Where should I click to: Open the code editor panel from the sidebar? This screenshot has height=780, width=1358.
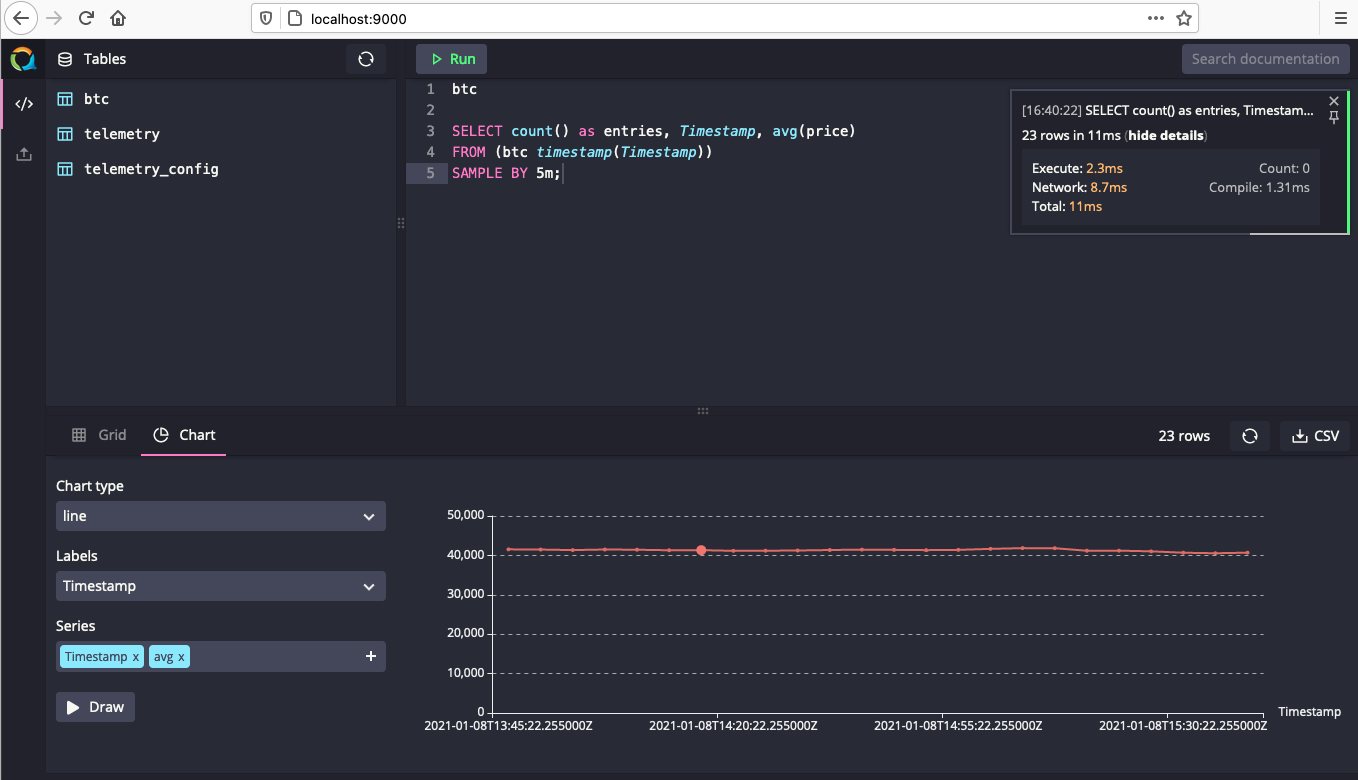23,103
